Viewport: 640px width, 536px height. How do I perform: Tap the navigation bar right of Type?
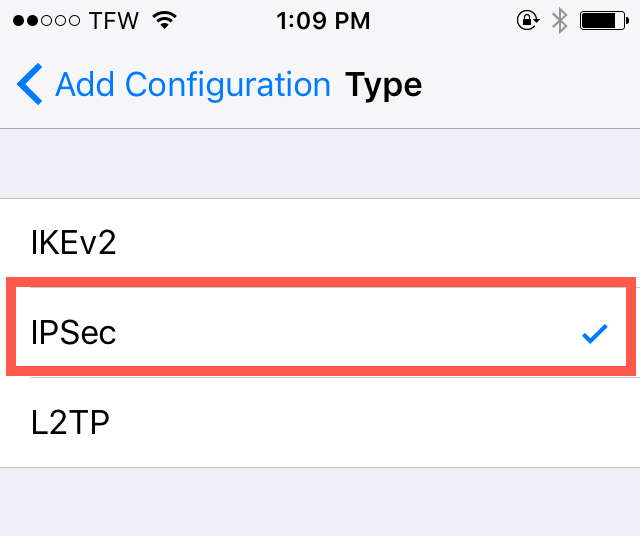[x=531, y=85]
